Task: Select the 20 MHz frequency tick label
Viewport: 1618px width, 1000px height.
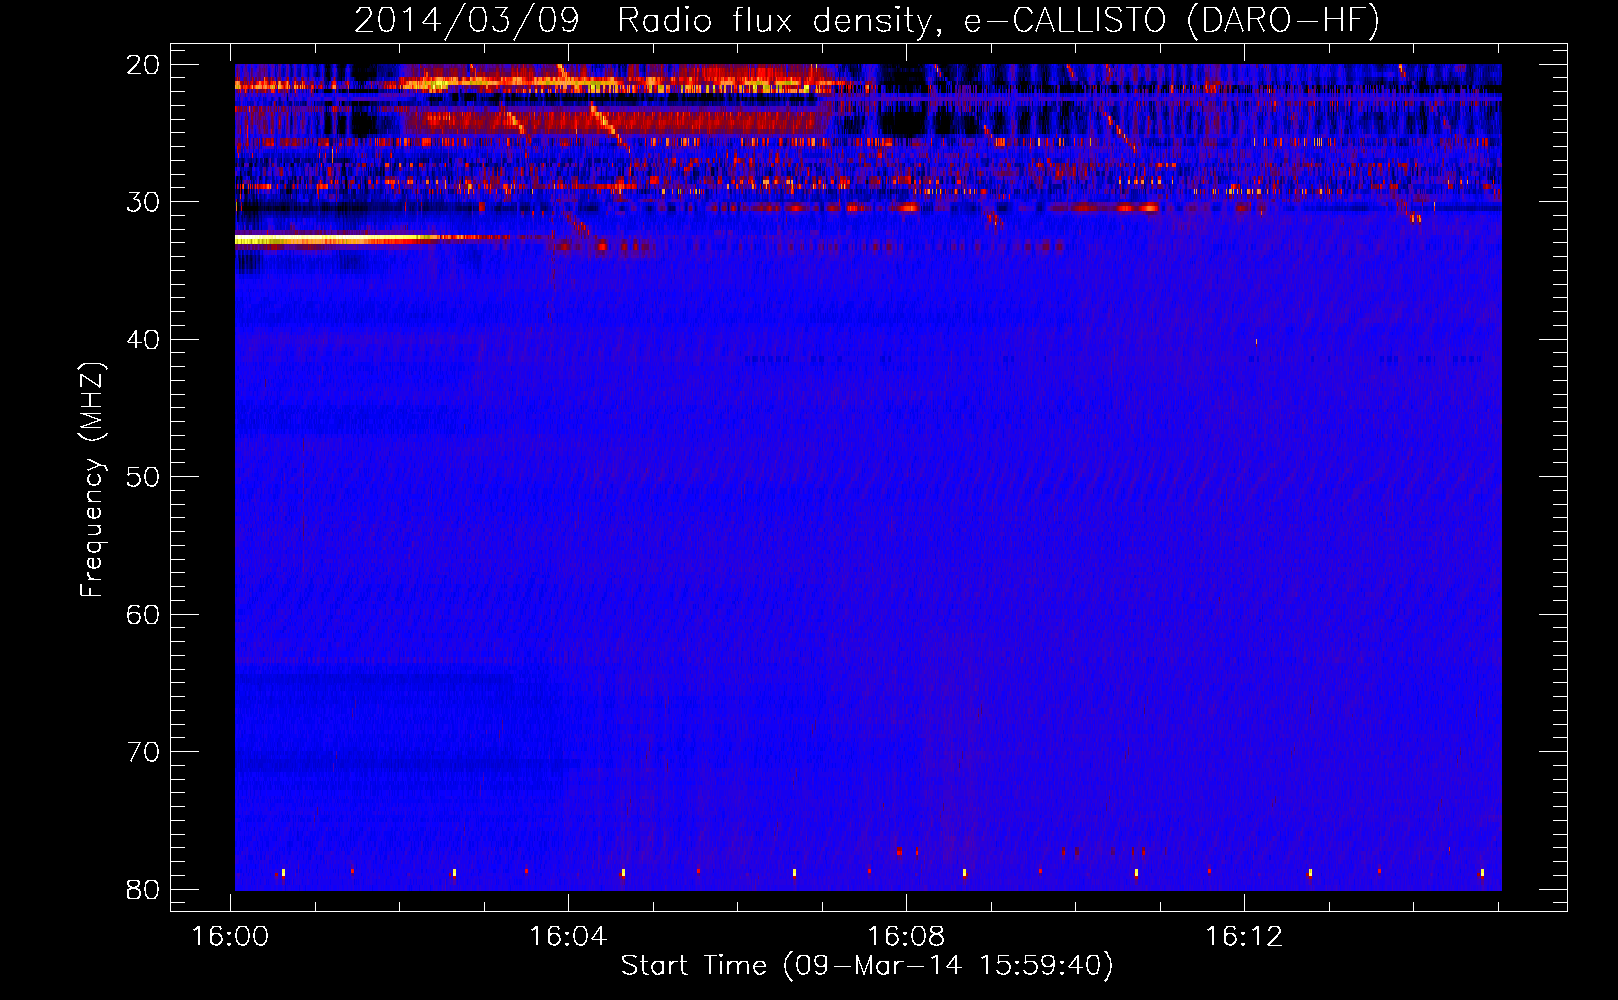Action: point(143,65)
